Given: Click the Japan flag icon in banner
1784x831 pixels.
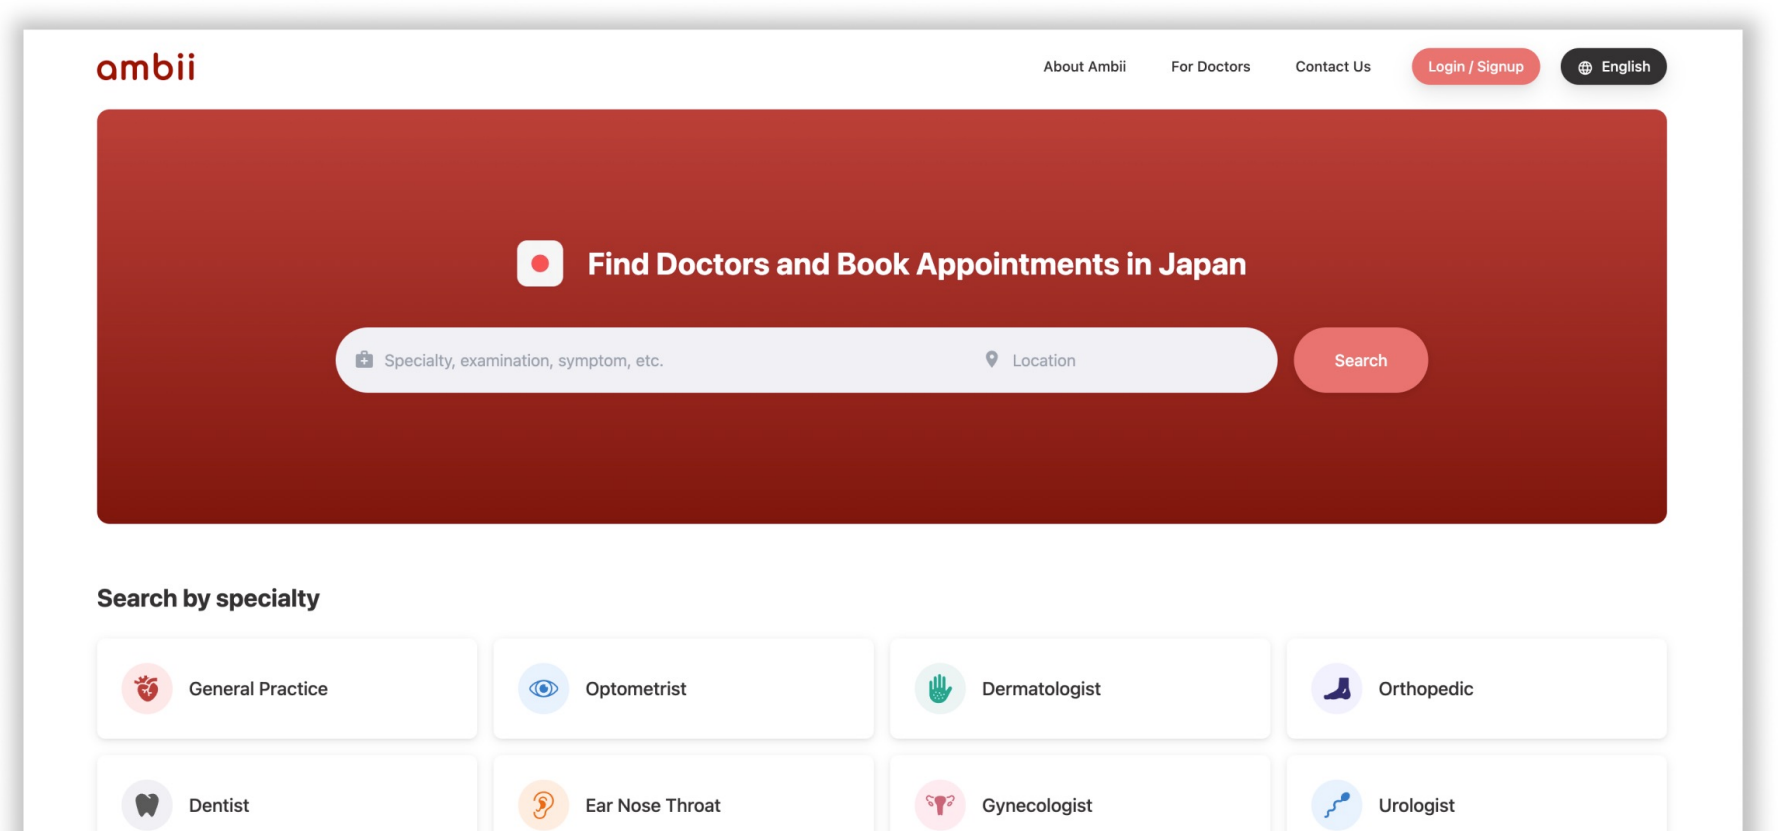Looking at the screenshot, I should pyautogui.click(x=540, y=264).
